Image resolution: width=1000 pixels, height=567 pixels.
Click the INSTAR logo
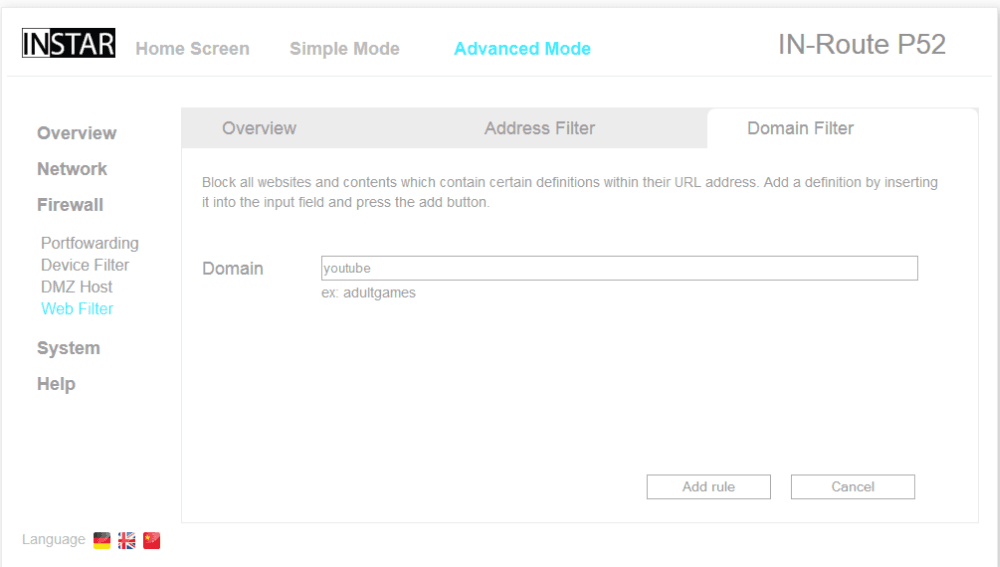pyautogui.click(x=68, y=45)
